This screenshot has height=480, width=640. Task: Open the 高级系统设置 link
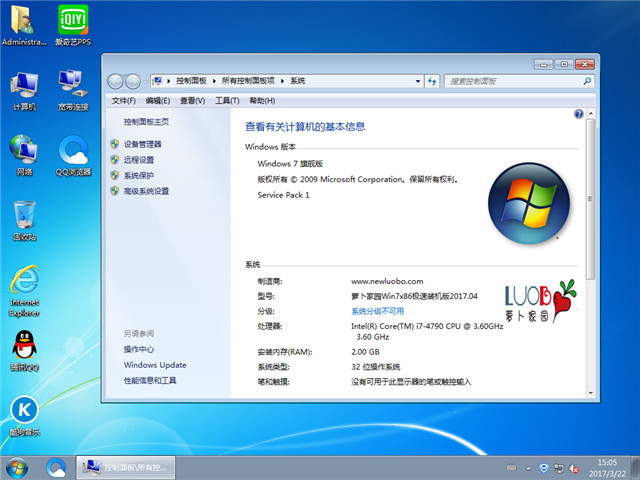tap(146, 191)
